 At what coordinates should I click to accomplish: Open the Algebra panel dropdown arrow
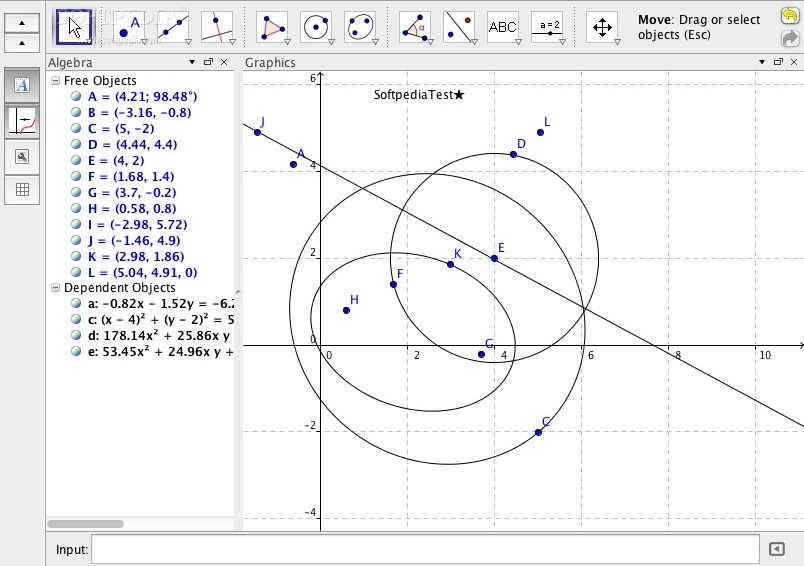(193, 62)
